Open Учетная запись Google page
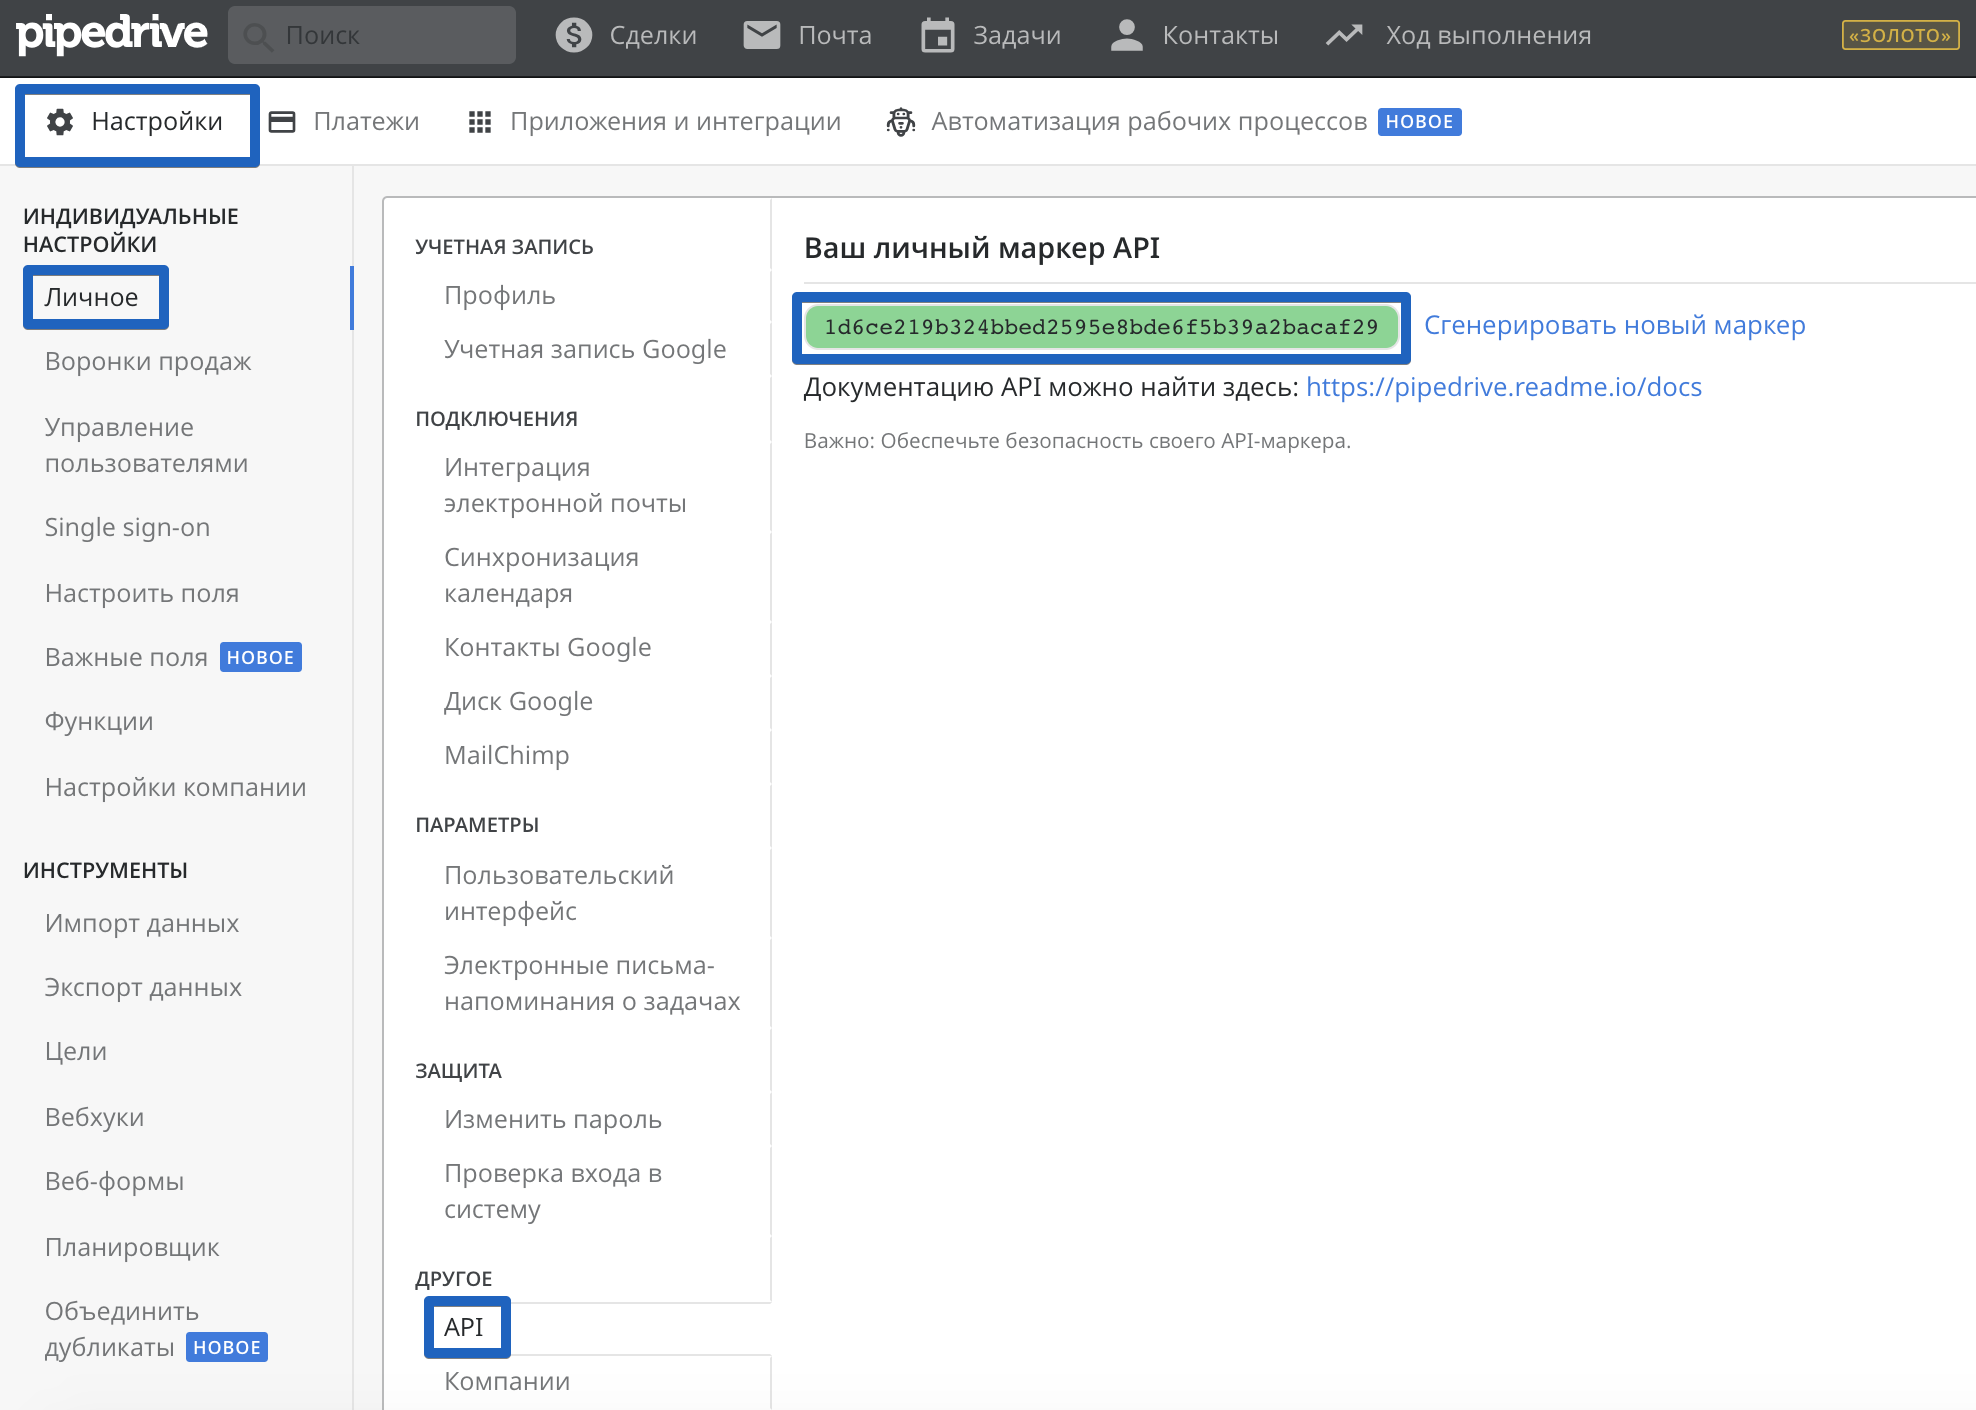Viewport: 1976px width, 1410px height. (x=585, y=349)
